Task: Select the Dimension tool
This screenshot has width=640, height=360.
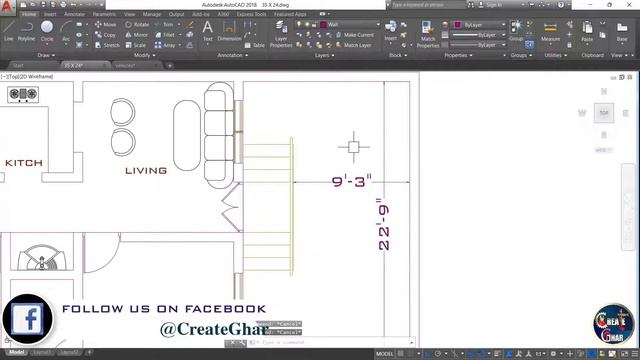Action: (229, 31)
